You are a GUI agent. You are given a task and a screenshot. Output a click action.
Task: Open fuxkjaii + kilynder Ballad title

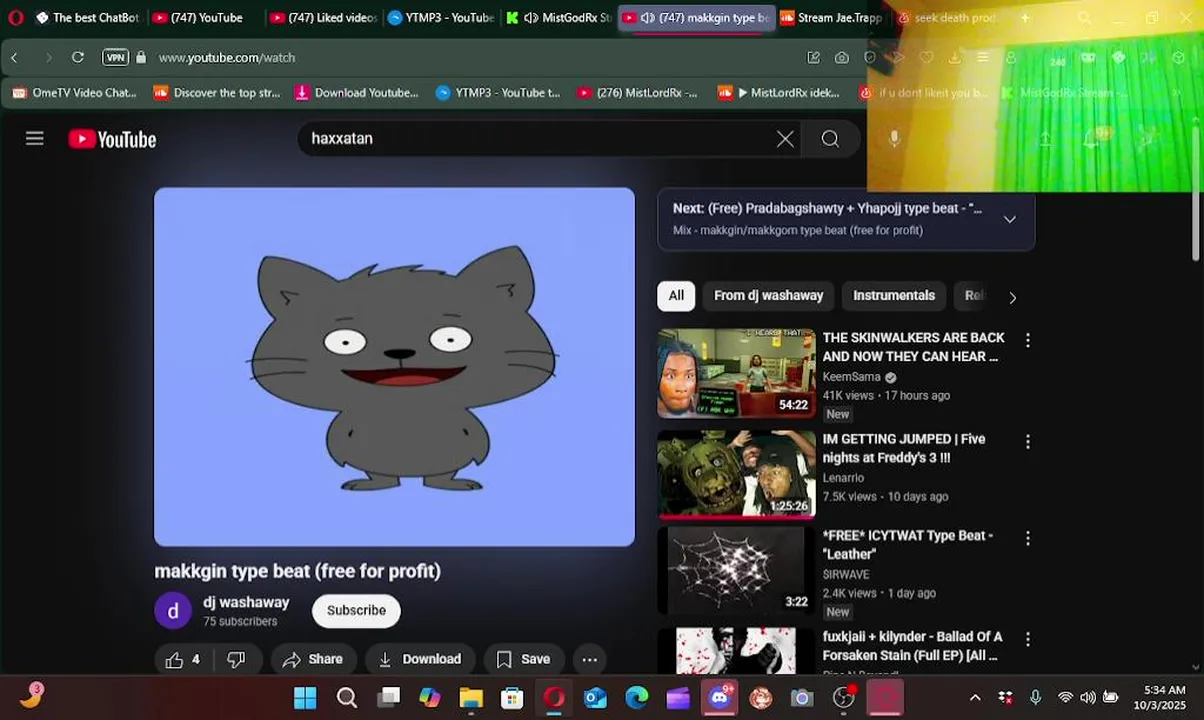click(x=912, y=646)
